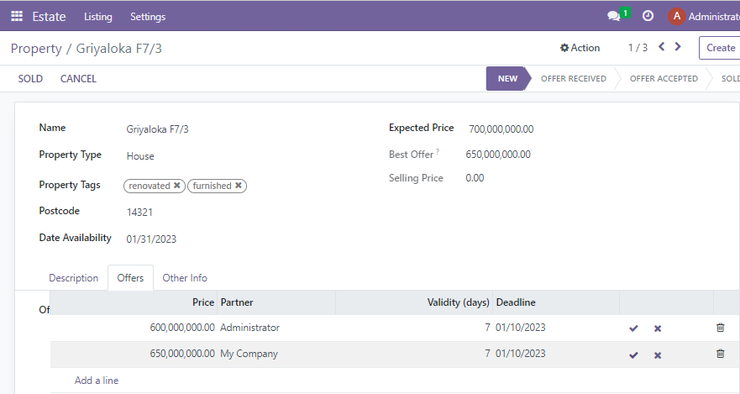740x394 pixels.
Task: Go to previous record arrow
Action: tap(662, 47)
